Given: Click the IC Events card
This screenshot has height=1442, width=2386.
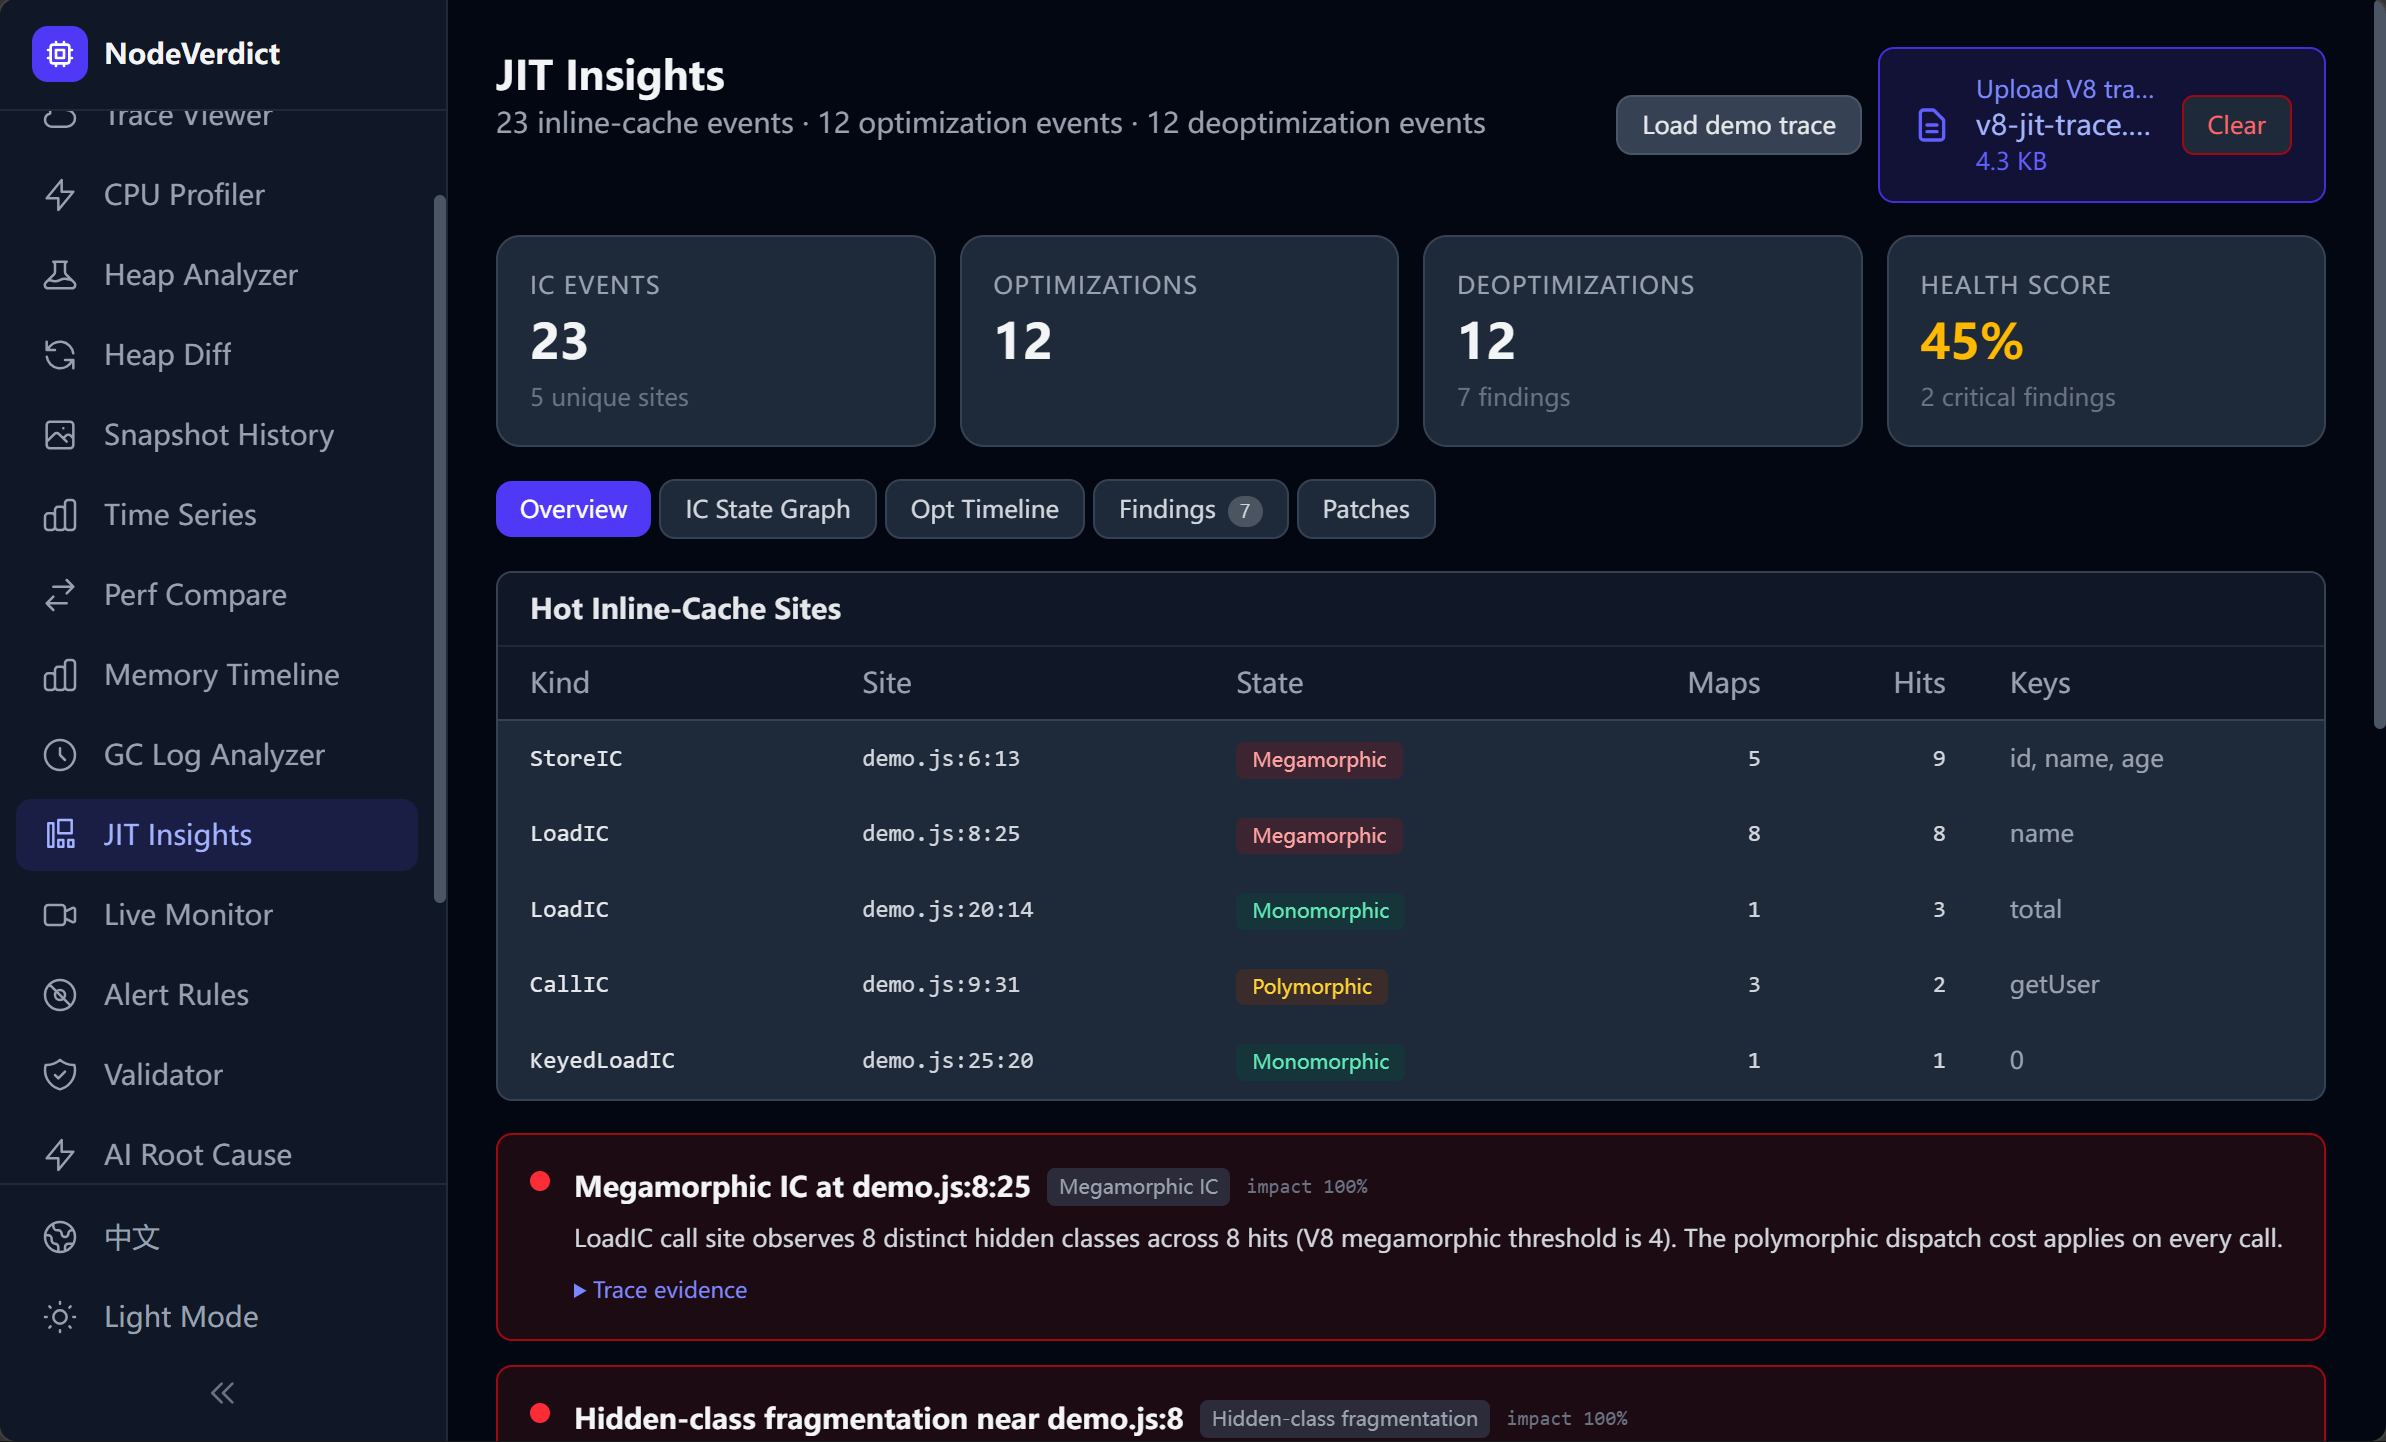Looking at the screenshot, I should point(715,341).
